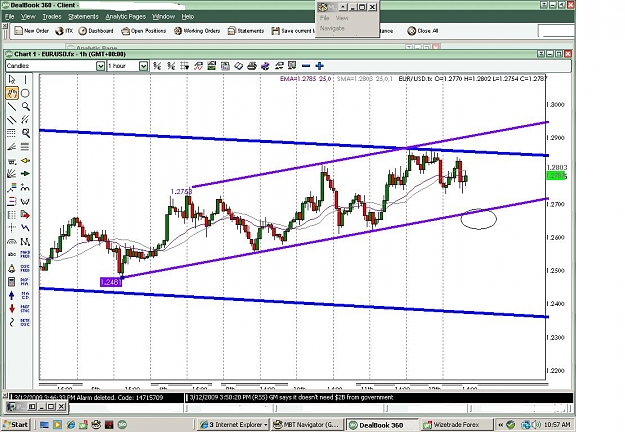The width and height of the screenshot is (625, 432).
Task: Select the vertical line tool
Action: tap(25, 80)
